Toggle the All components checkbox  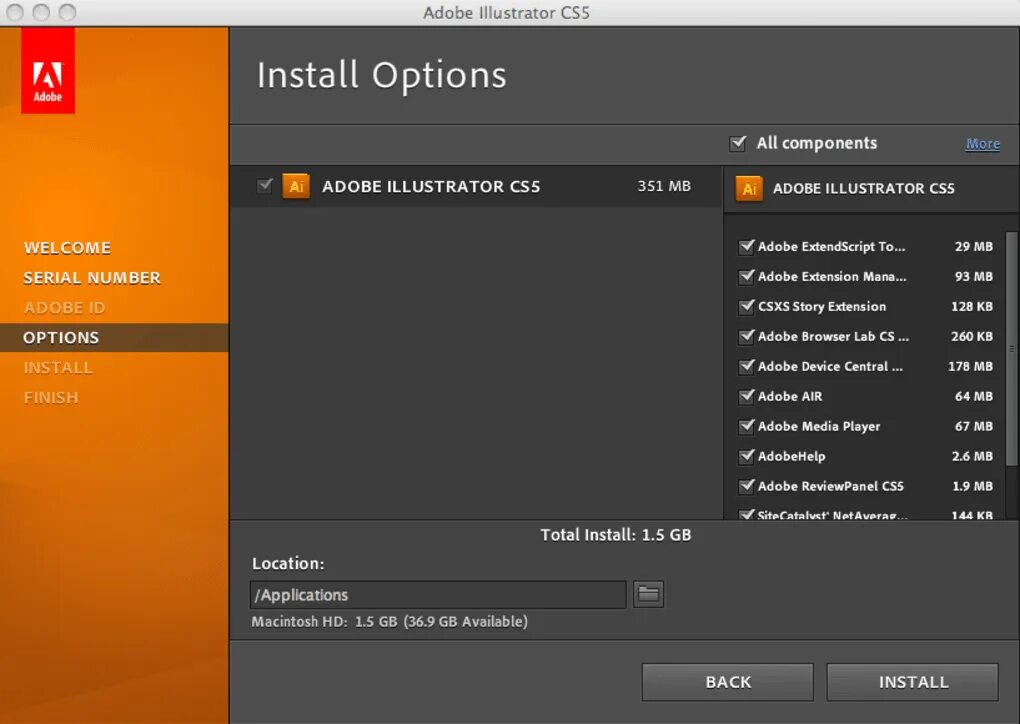tap(738, 143)
